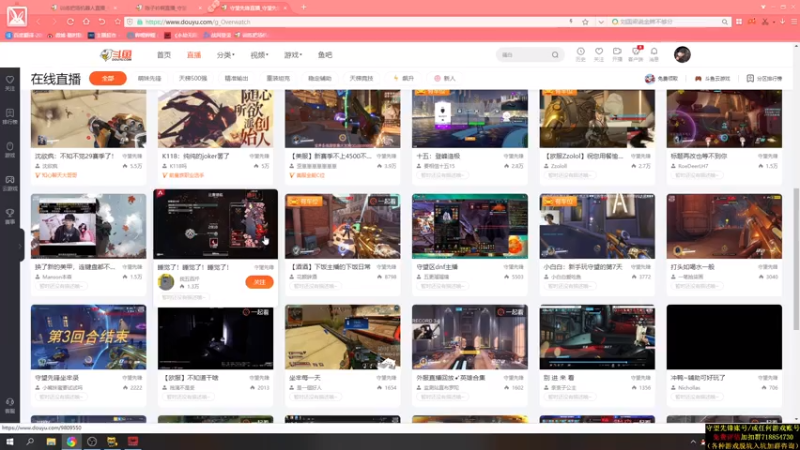This screenshot has width=800, height=450.
Task: Open the 睡觉了！睡觉了！睡觉了！stream thumbnail
Action: [215, 224]
